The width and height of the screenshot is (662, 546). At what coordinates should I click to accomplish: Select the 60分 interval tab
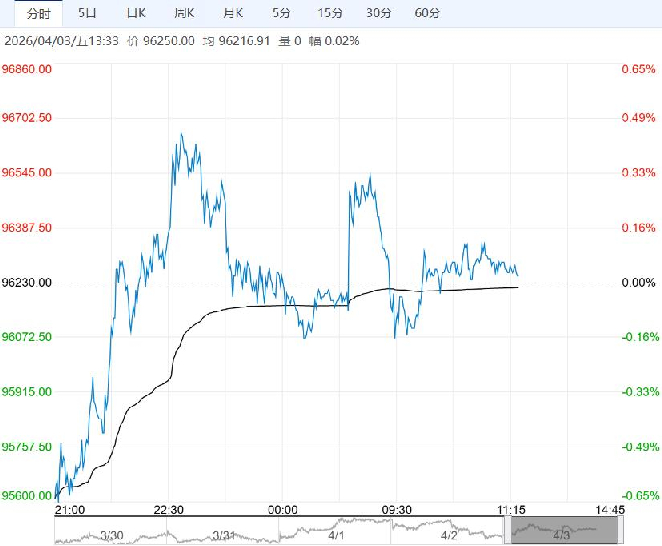427,14
